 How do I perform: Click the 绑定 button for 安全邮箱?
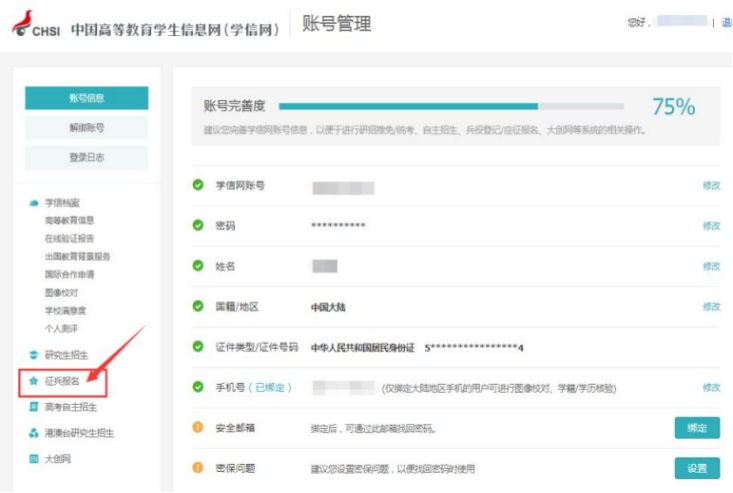tap(697, 428)
